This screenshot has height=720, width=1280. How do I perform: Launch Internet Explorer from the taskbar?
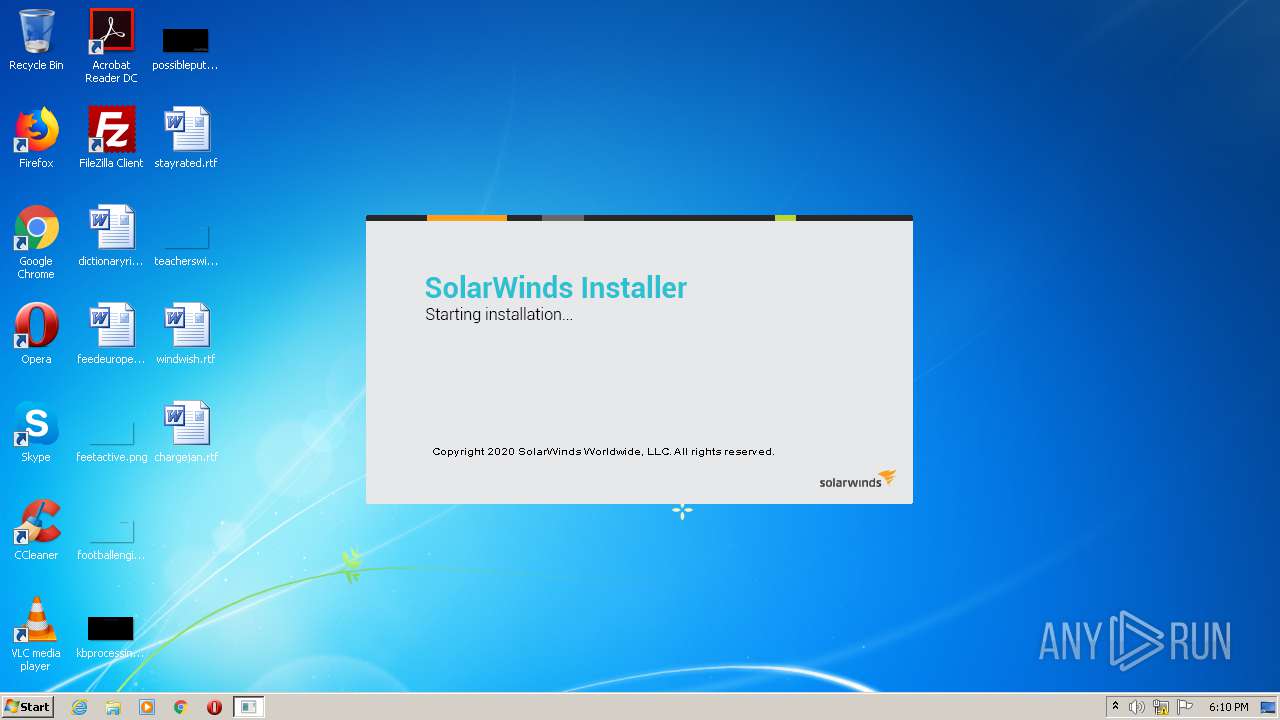pyautogui.click(x=80, y=707)
